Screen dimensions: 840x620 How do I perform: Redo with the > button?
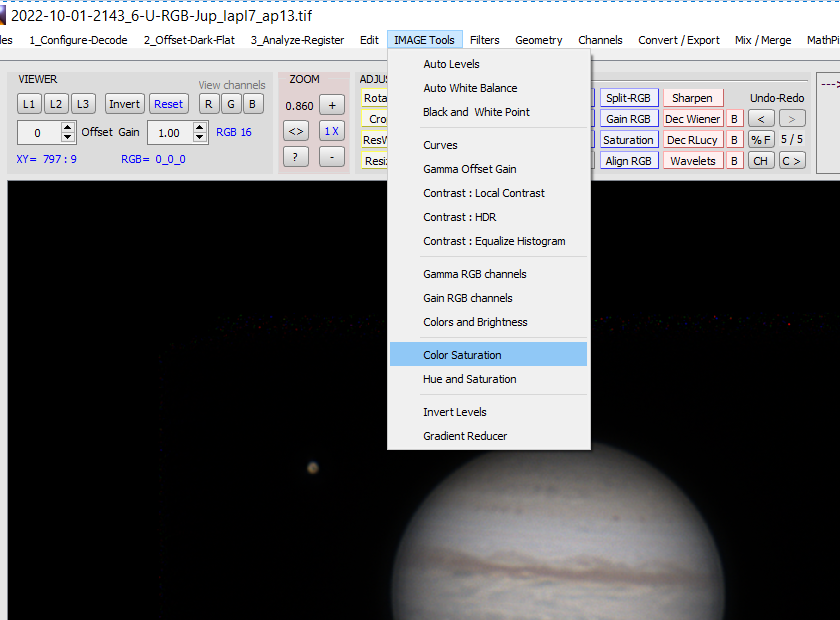[792, 119]
